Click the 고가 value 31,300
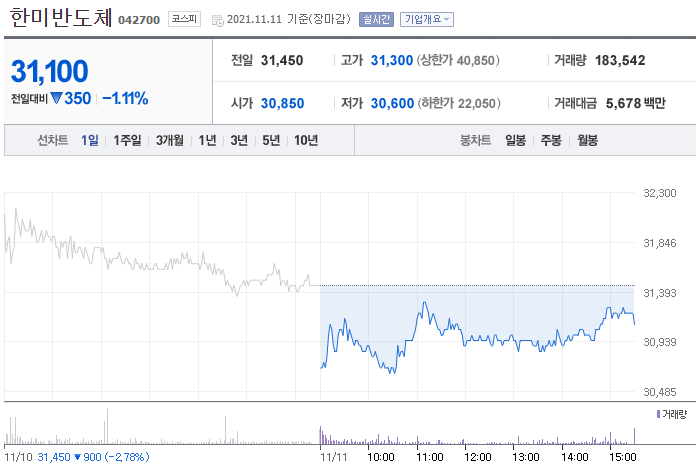Screen dimensions: 696x475 (x=392, y=60)
